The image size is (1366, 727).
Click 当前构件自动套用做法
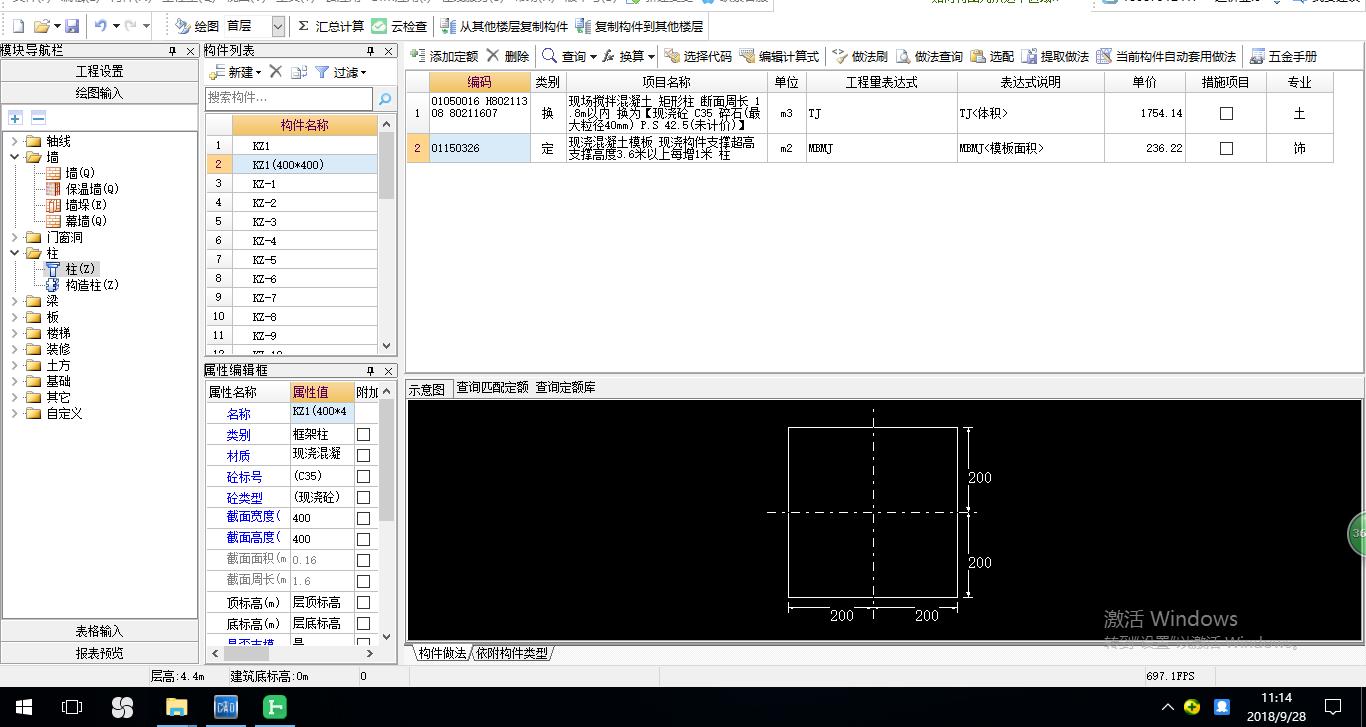pos(1166,57)
